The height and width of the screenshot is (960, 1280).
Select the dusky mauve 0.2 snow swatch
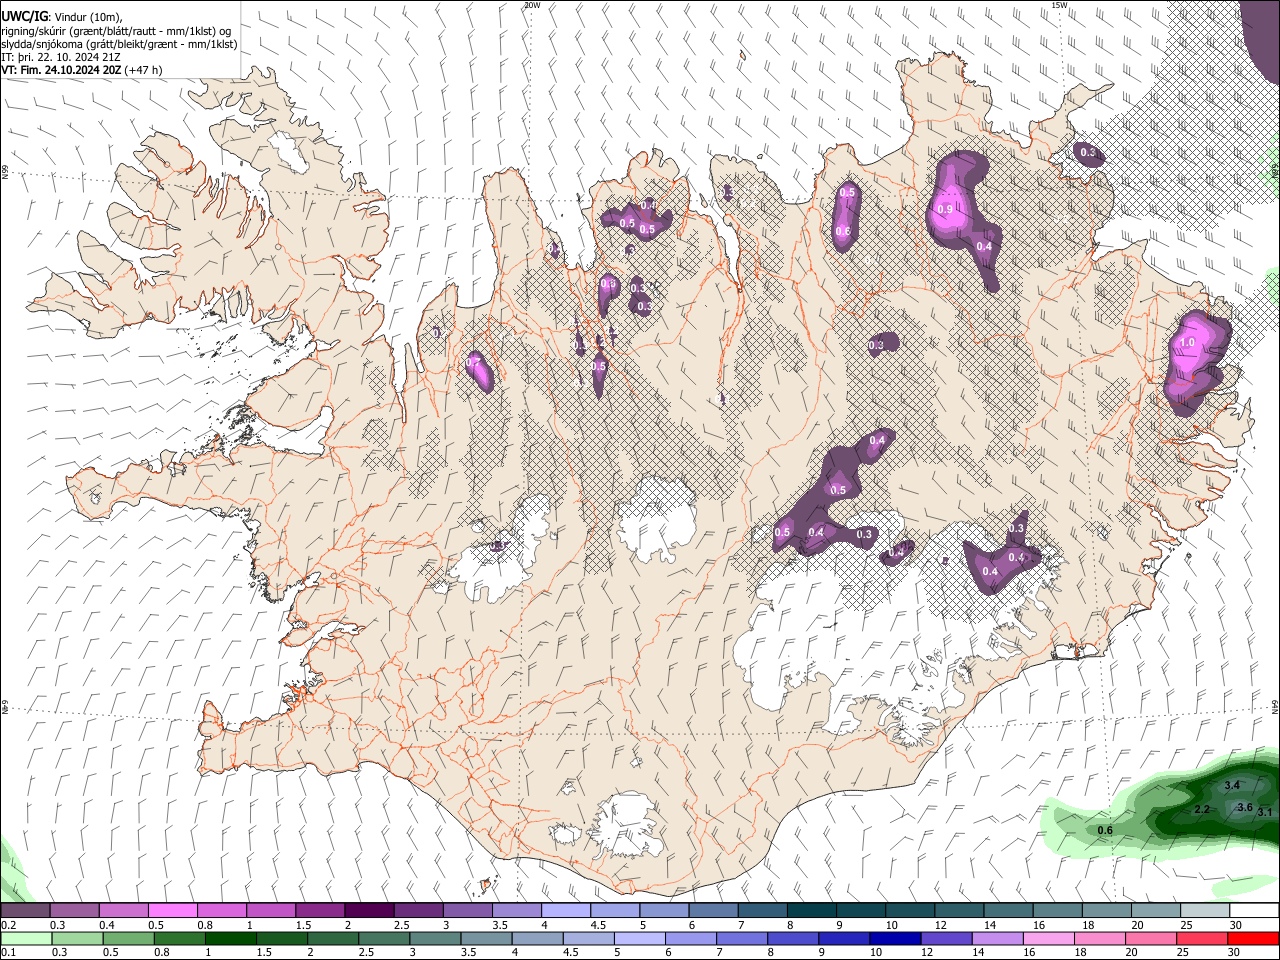[25, 911]
